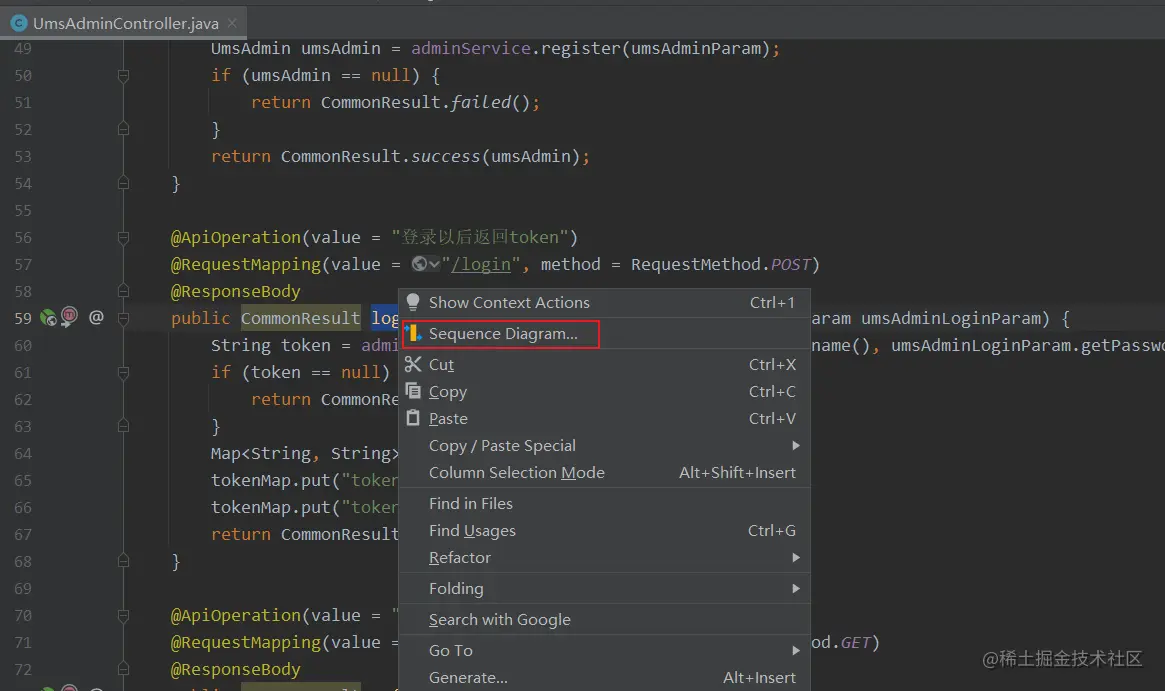Click the success(umsAdmin) call on line 53
This screenshot has width=1165, height=691.
[496, 156]
